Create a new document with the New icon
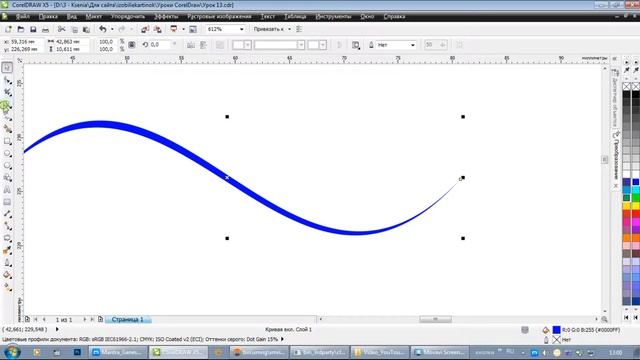The height and width of the screenshot is (360, 640). pyautogui.click(x=8, y=29)
